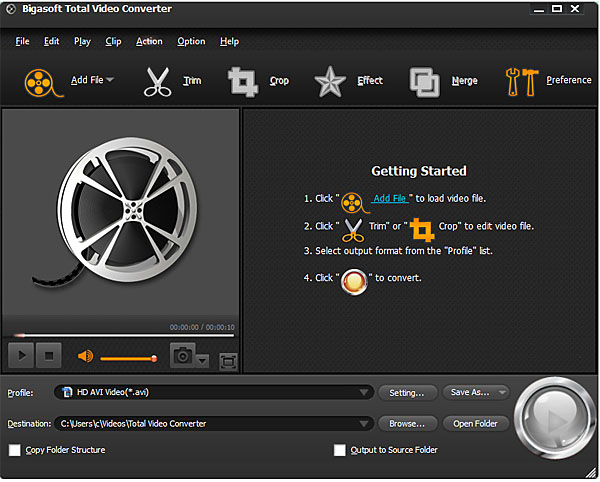The height and width of the screenshot is (482, 600).
Task: Click the 00:00:00 / 00:00:10 time display
Action: coord(202,327)
